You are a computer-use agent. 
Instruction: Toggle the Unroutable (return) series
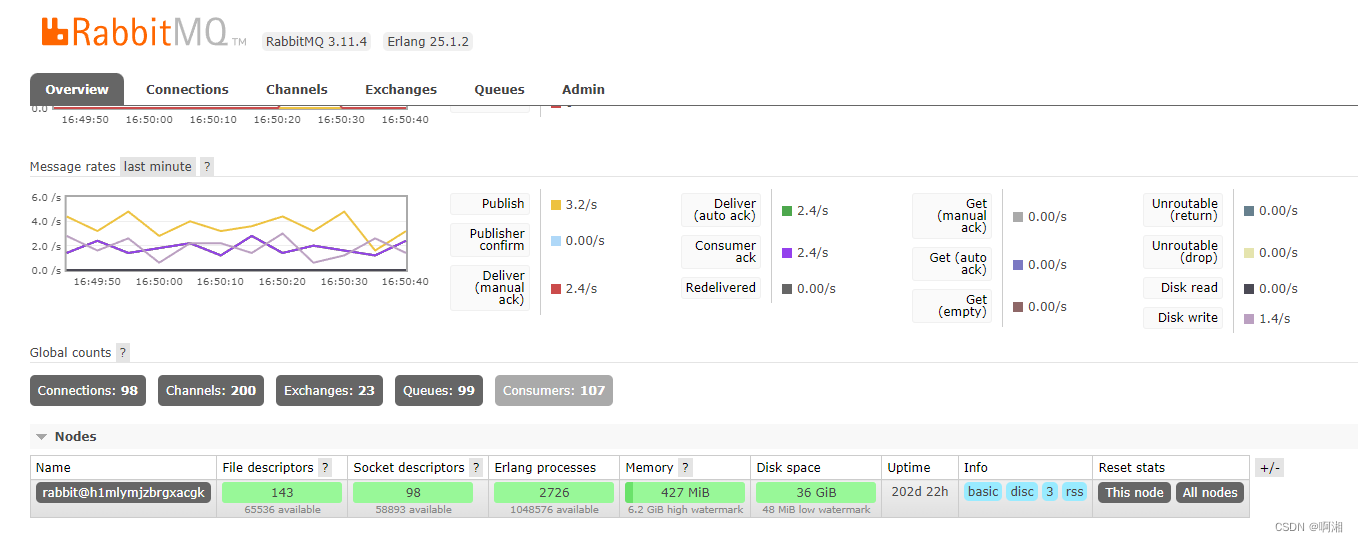1183,210
